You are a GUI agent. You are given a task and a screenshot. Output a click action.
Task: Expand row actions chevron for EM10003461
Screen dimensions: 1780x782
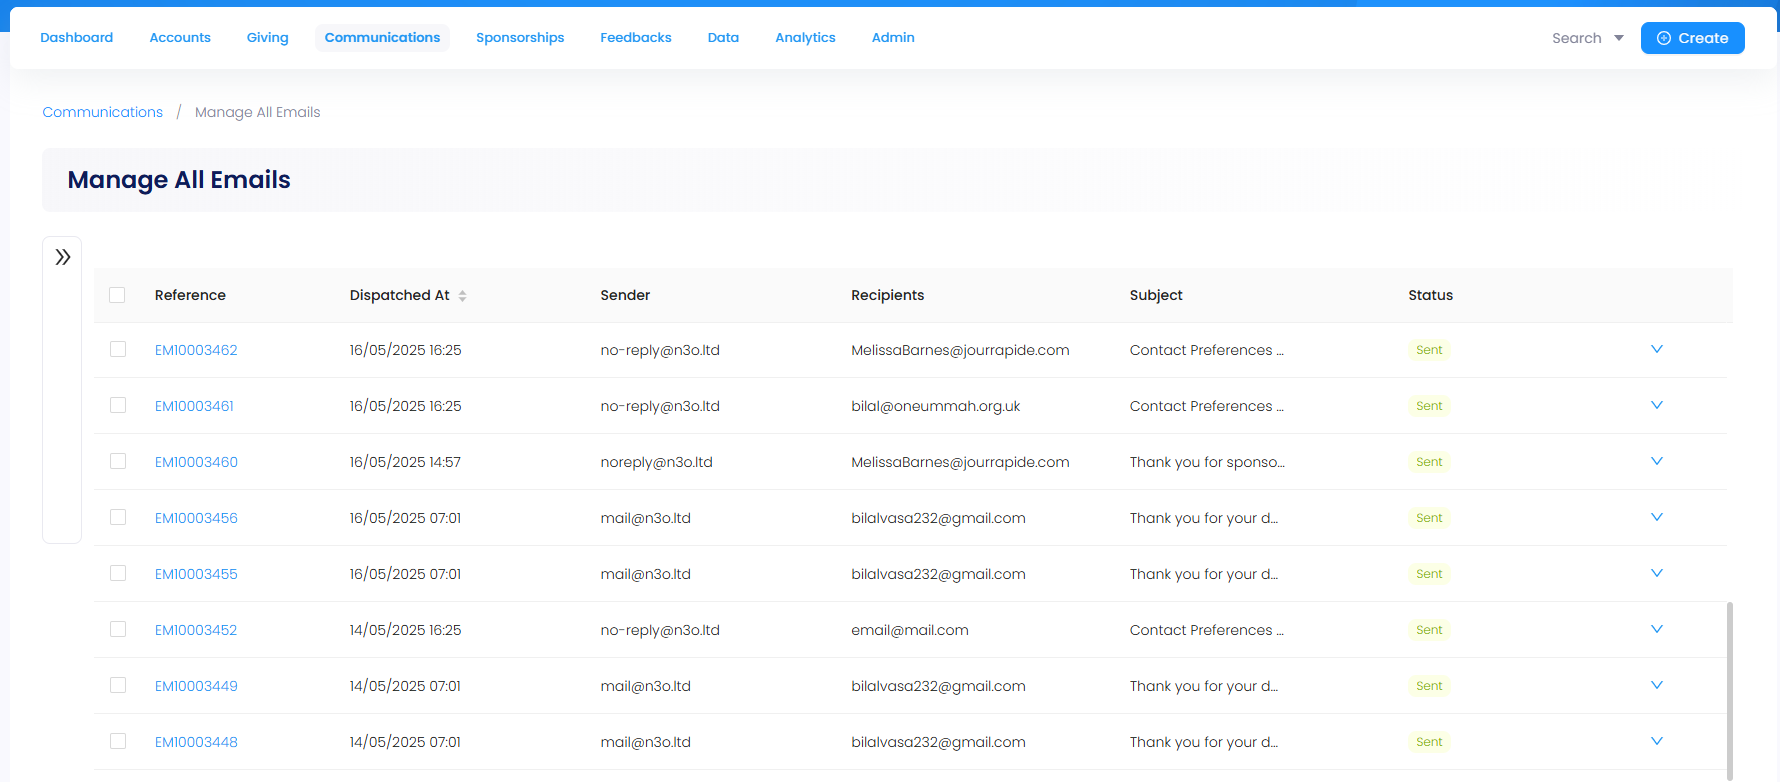pos(1657,405)
